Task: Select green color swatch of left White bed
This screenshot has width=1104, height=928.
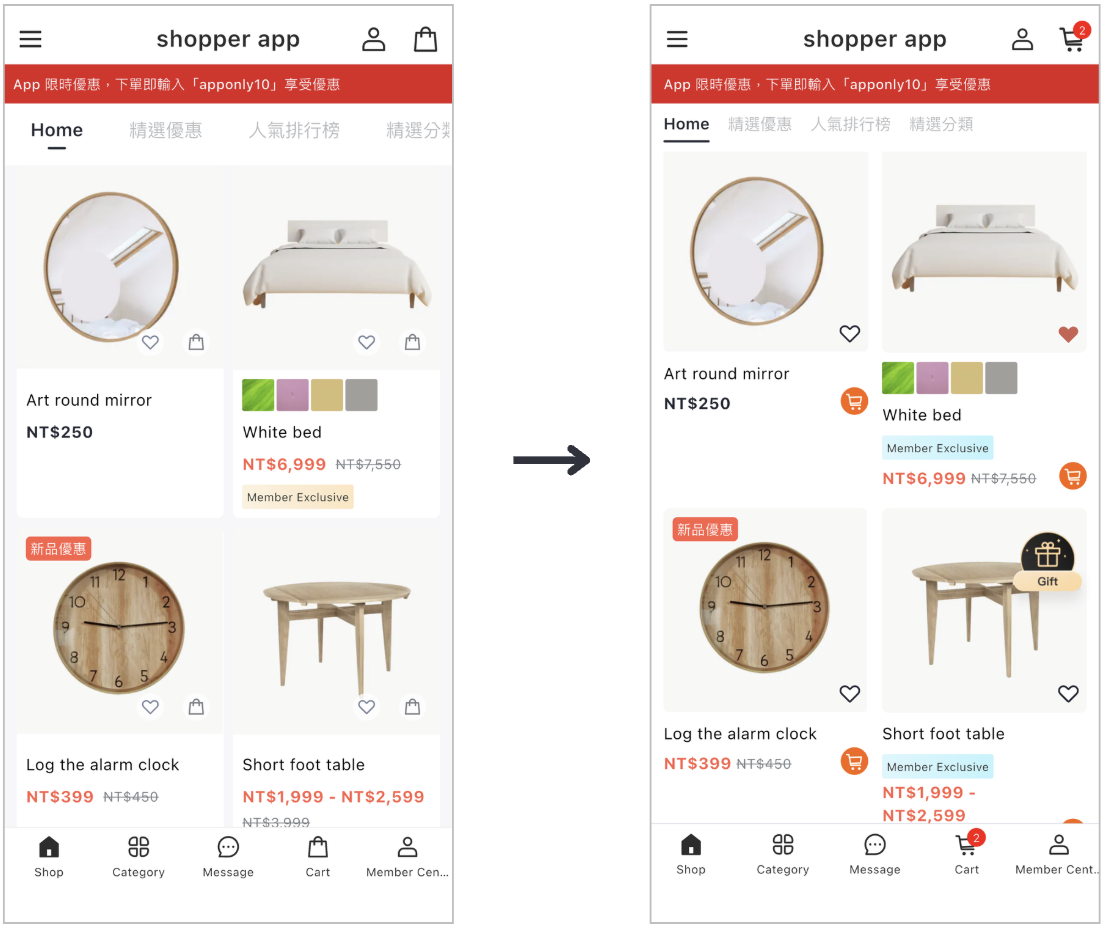Action: 258,395
